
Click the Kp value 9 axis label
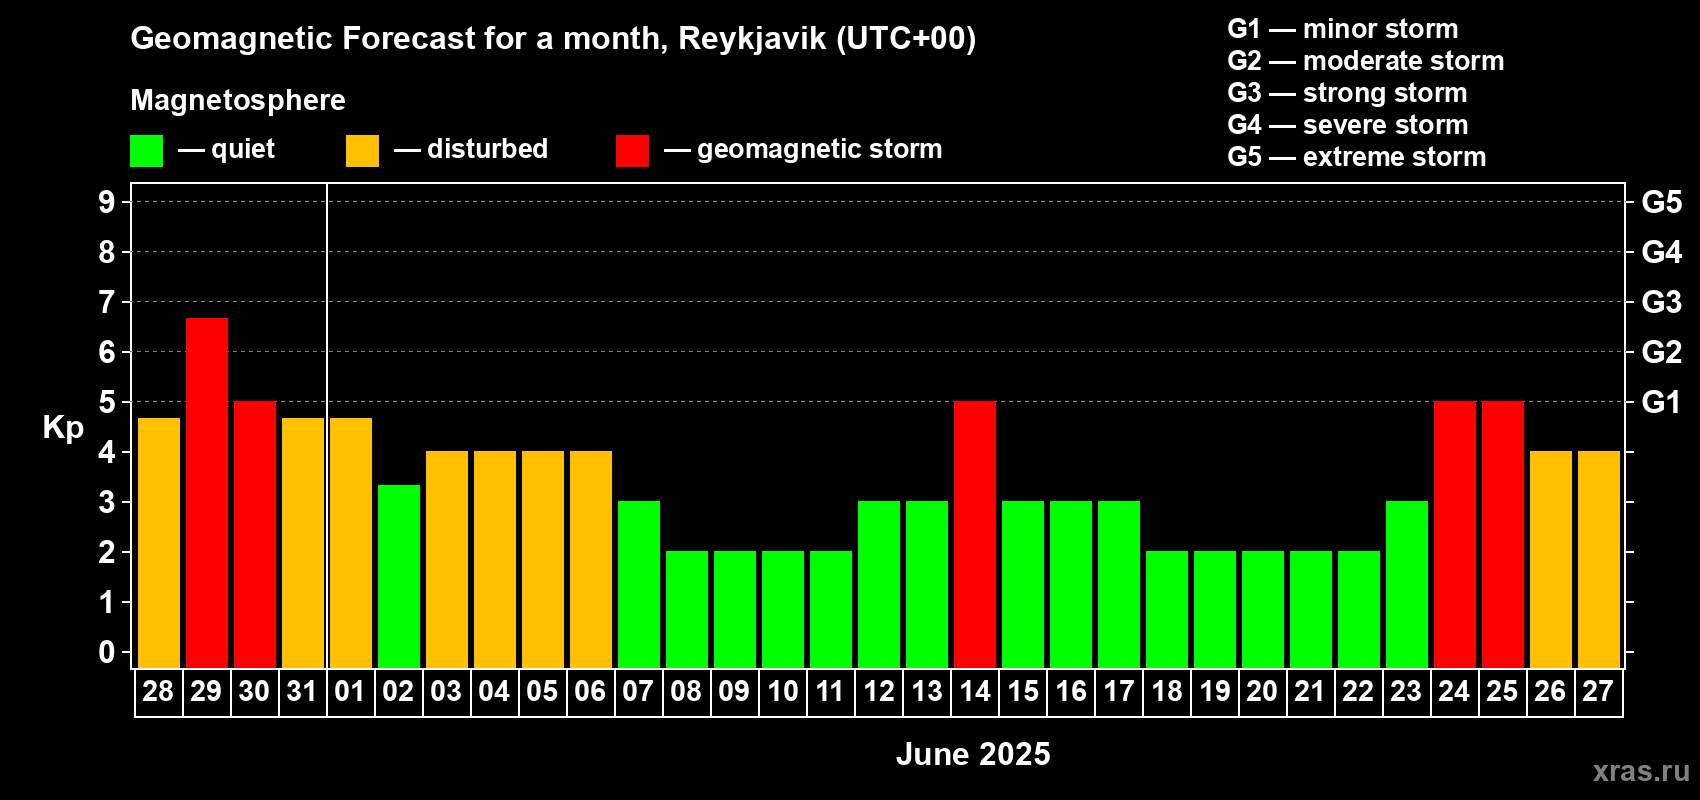(x=107, y=202)
